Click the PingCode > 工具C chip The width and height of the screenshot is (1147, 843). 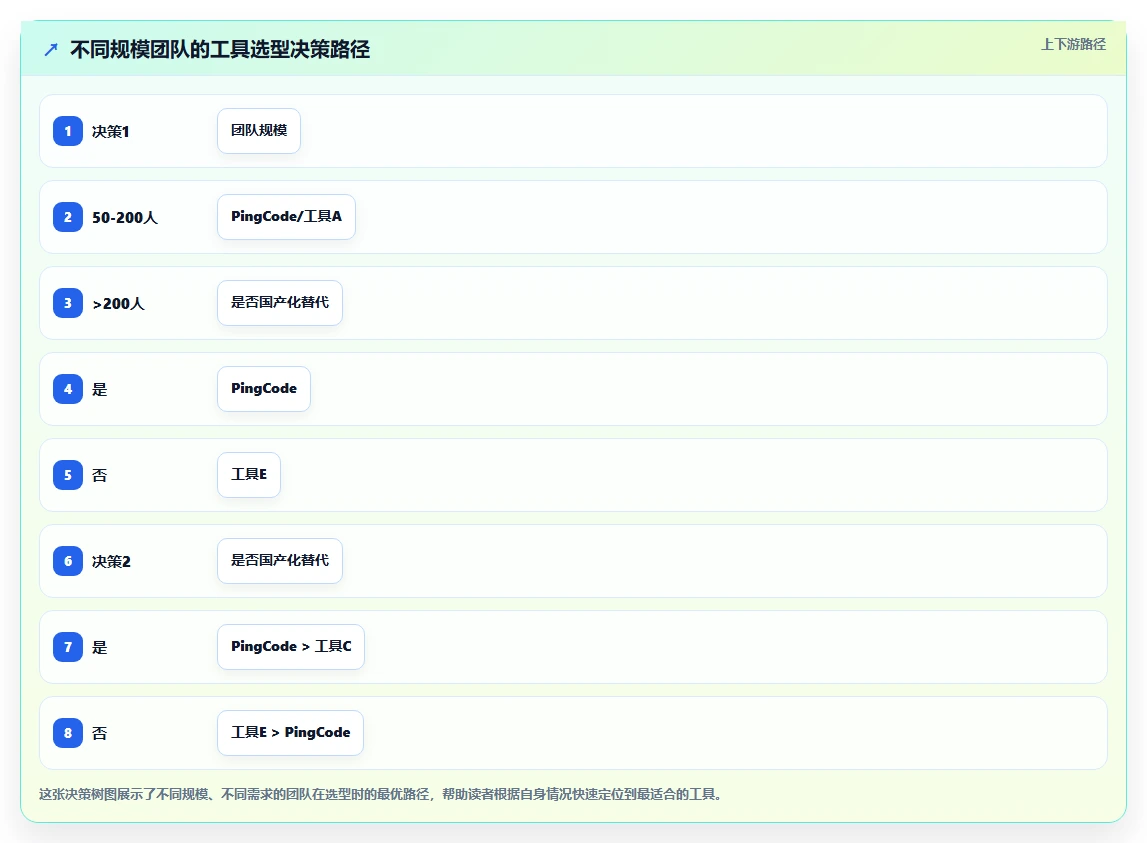(290, 647)
